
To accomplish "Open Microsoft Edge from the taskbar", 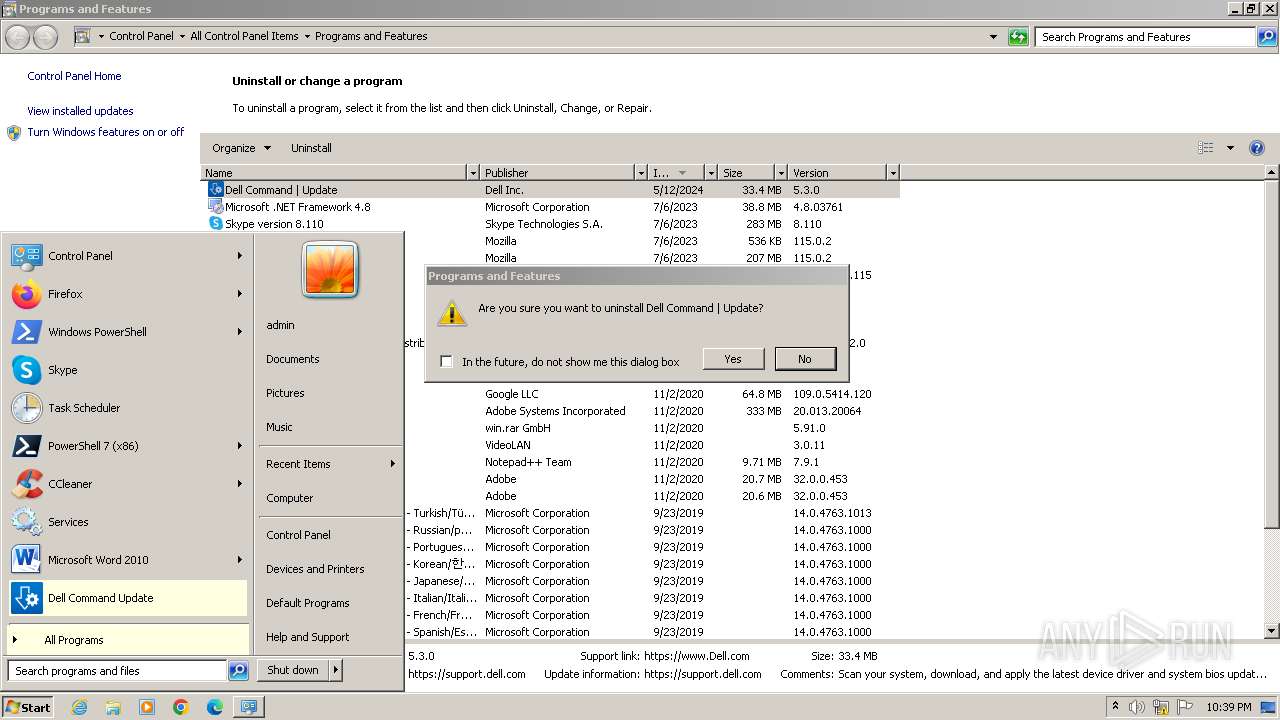I will (215, 707).
